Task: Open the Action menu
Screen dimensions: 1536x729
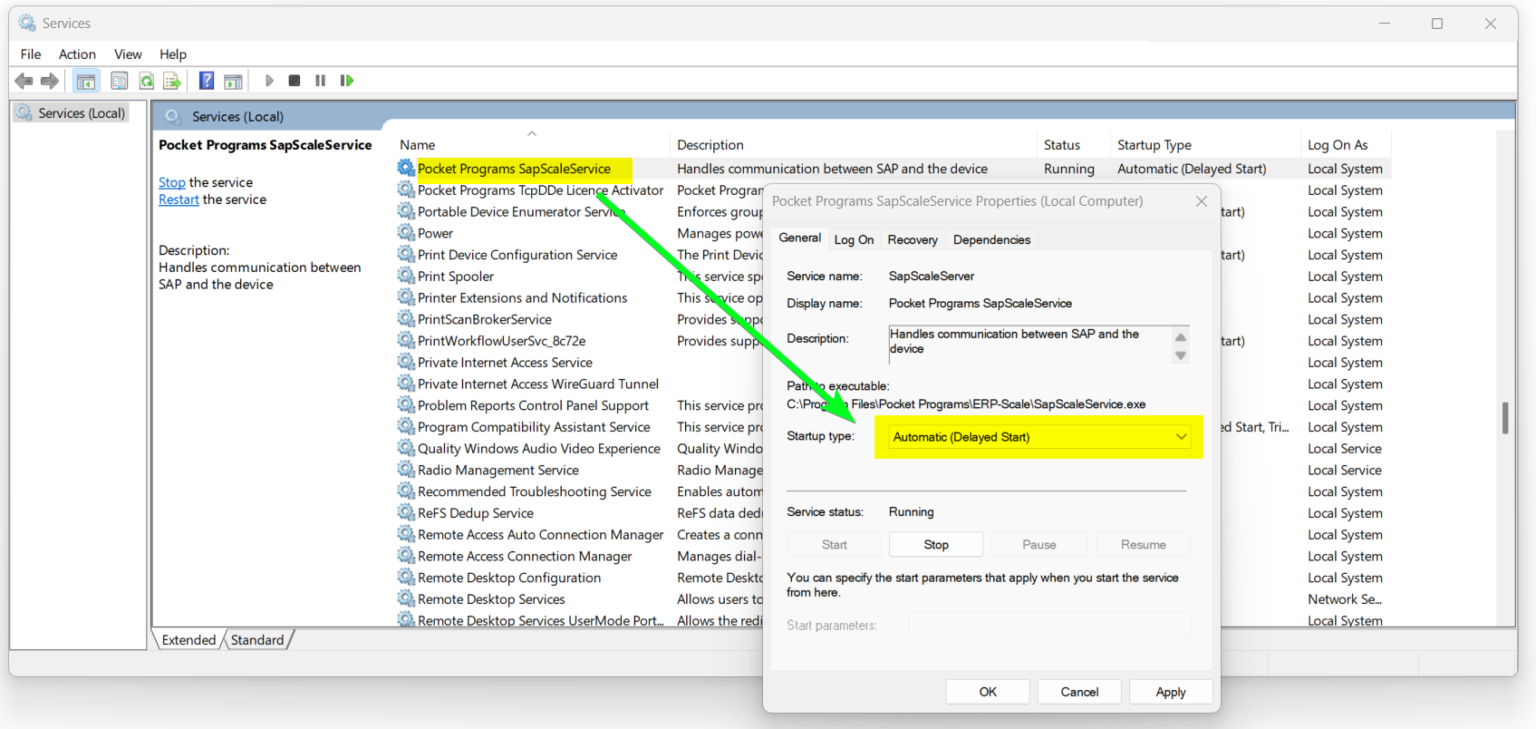Action: (77, 54)
